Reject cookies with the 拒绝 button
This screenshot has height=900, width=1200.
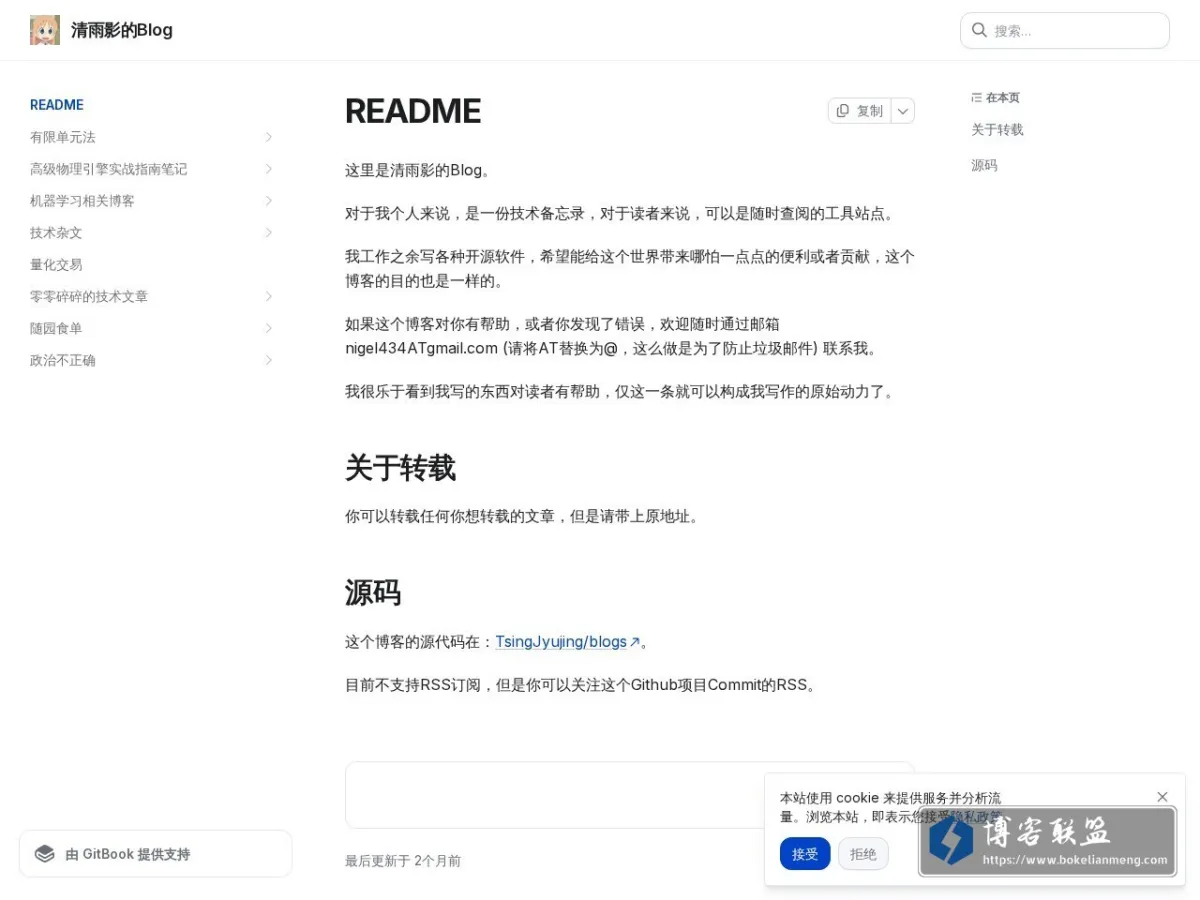(x=863, y=854)
